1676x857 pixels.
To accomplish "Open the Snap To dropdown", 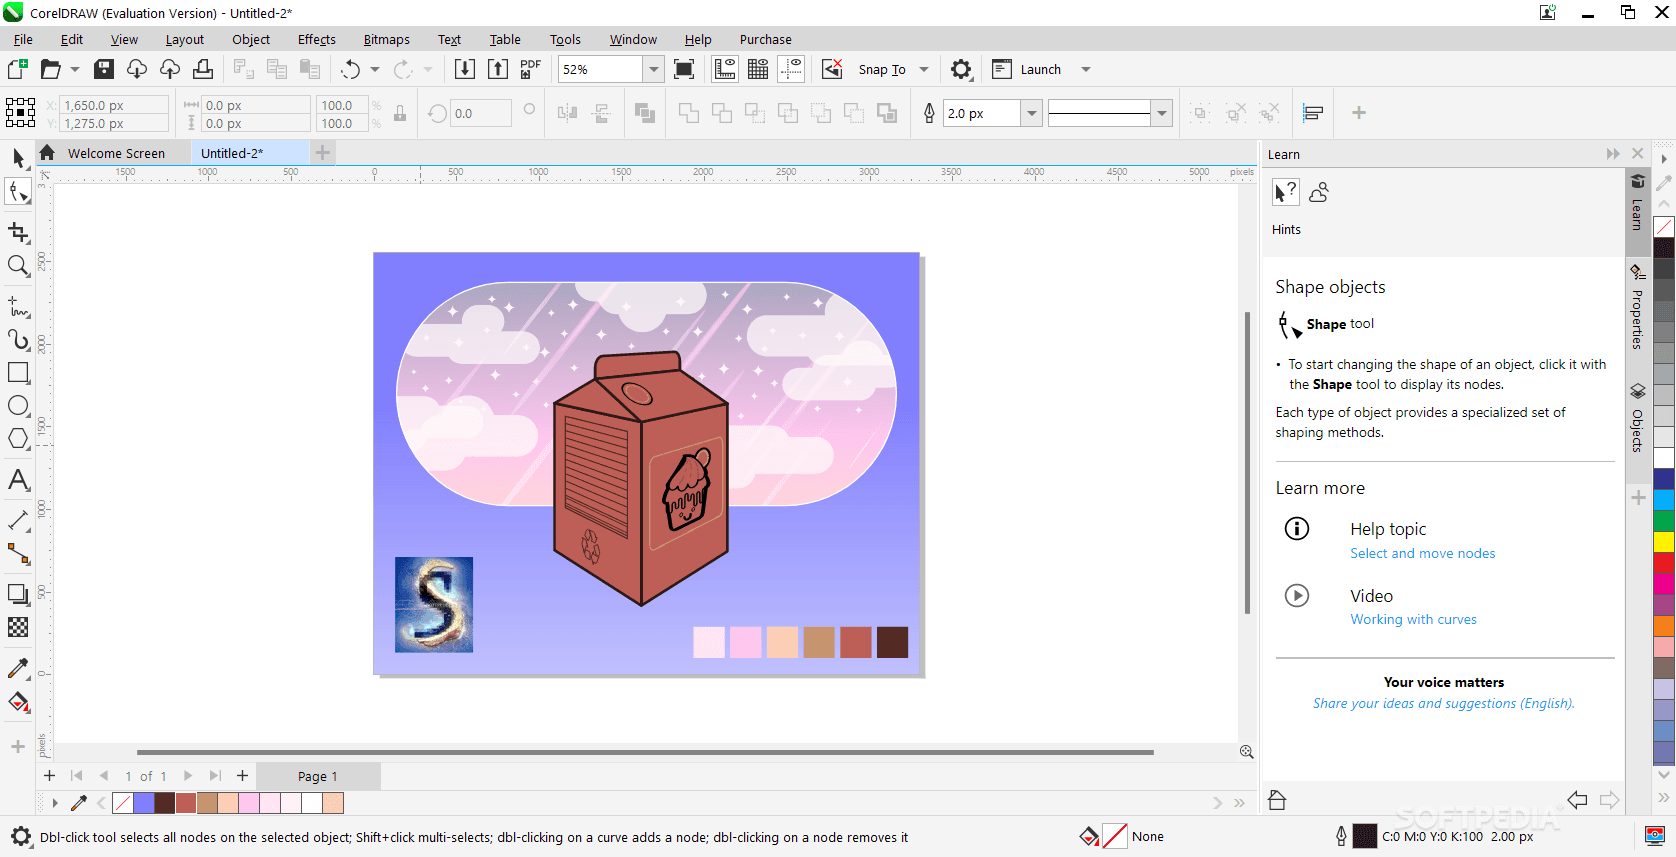I will tap(923, 69).
